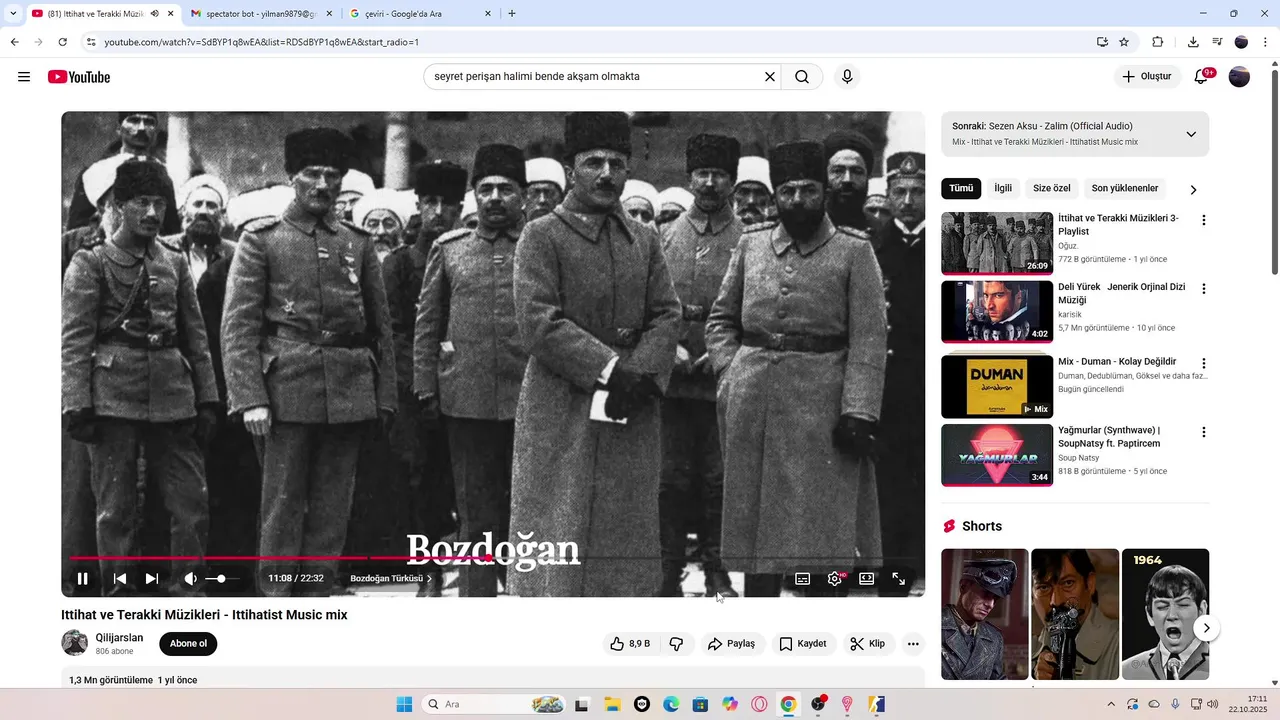Screen dimensions: 1280x720
Task: Go back in browser history
Action: [14, 42]
